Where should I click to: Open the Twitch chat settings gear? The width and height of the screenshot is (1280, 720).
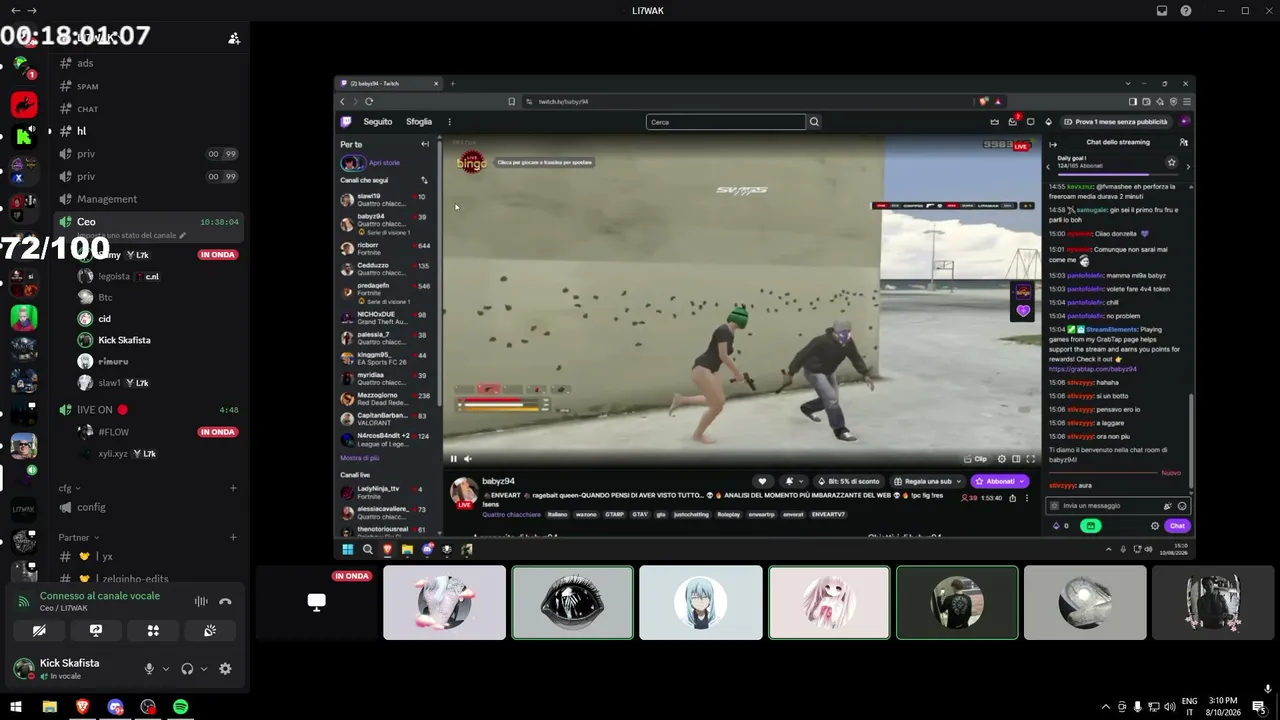1155,526
